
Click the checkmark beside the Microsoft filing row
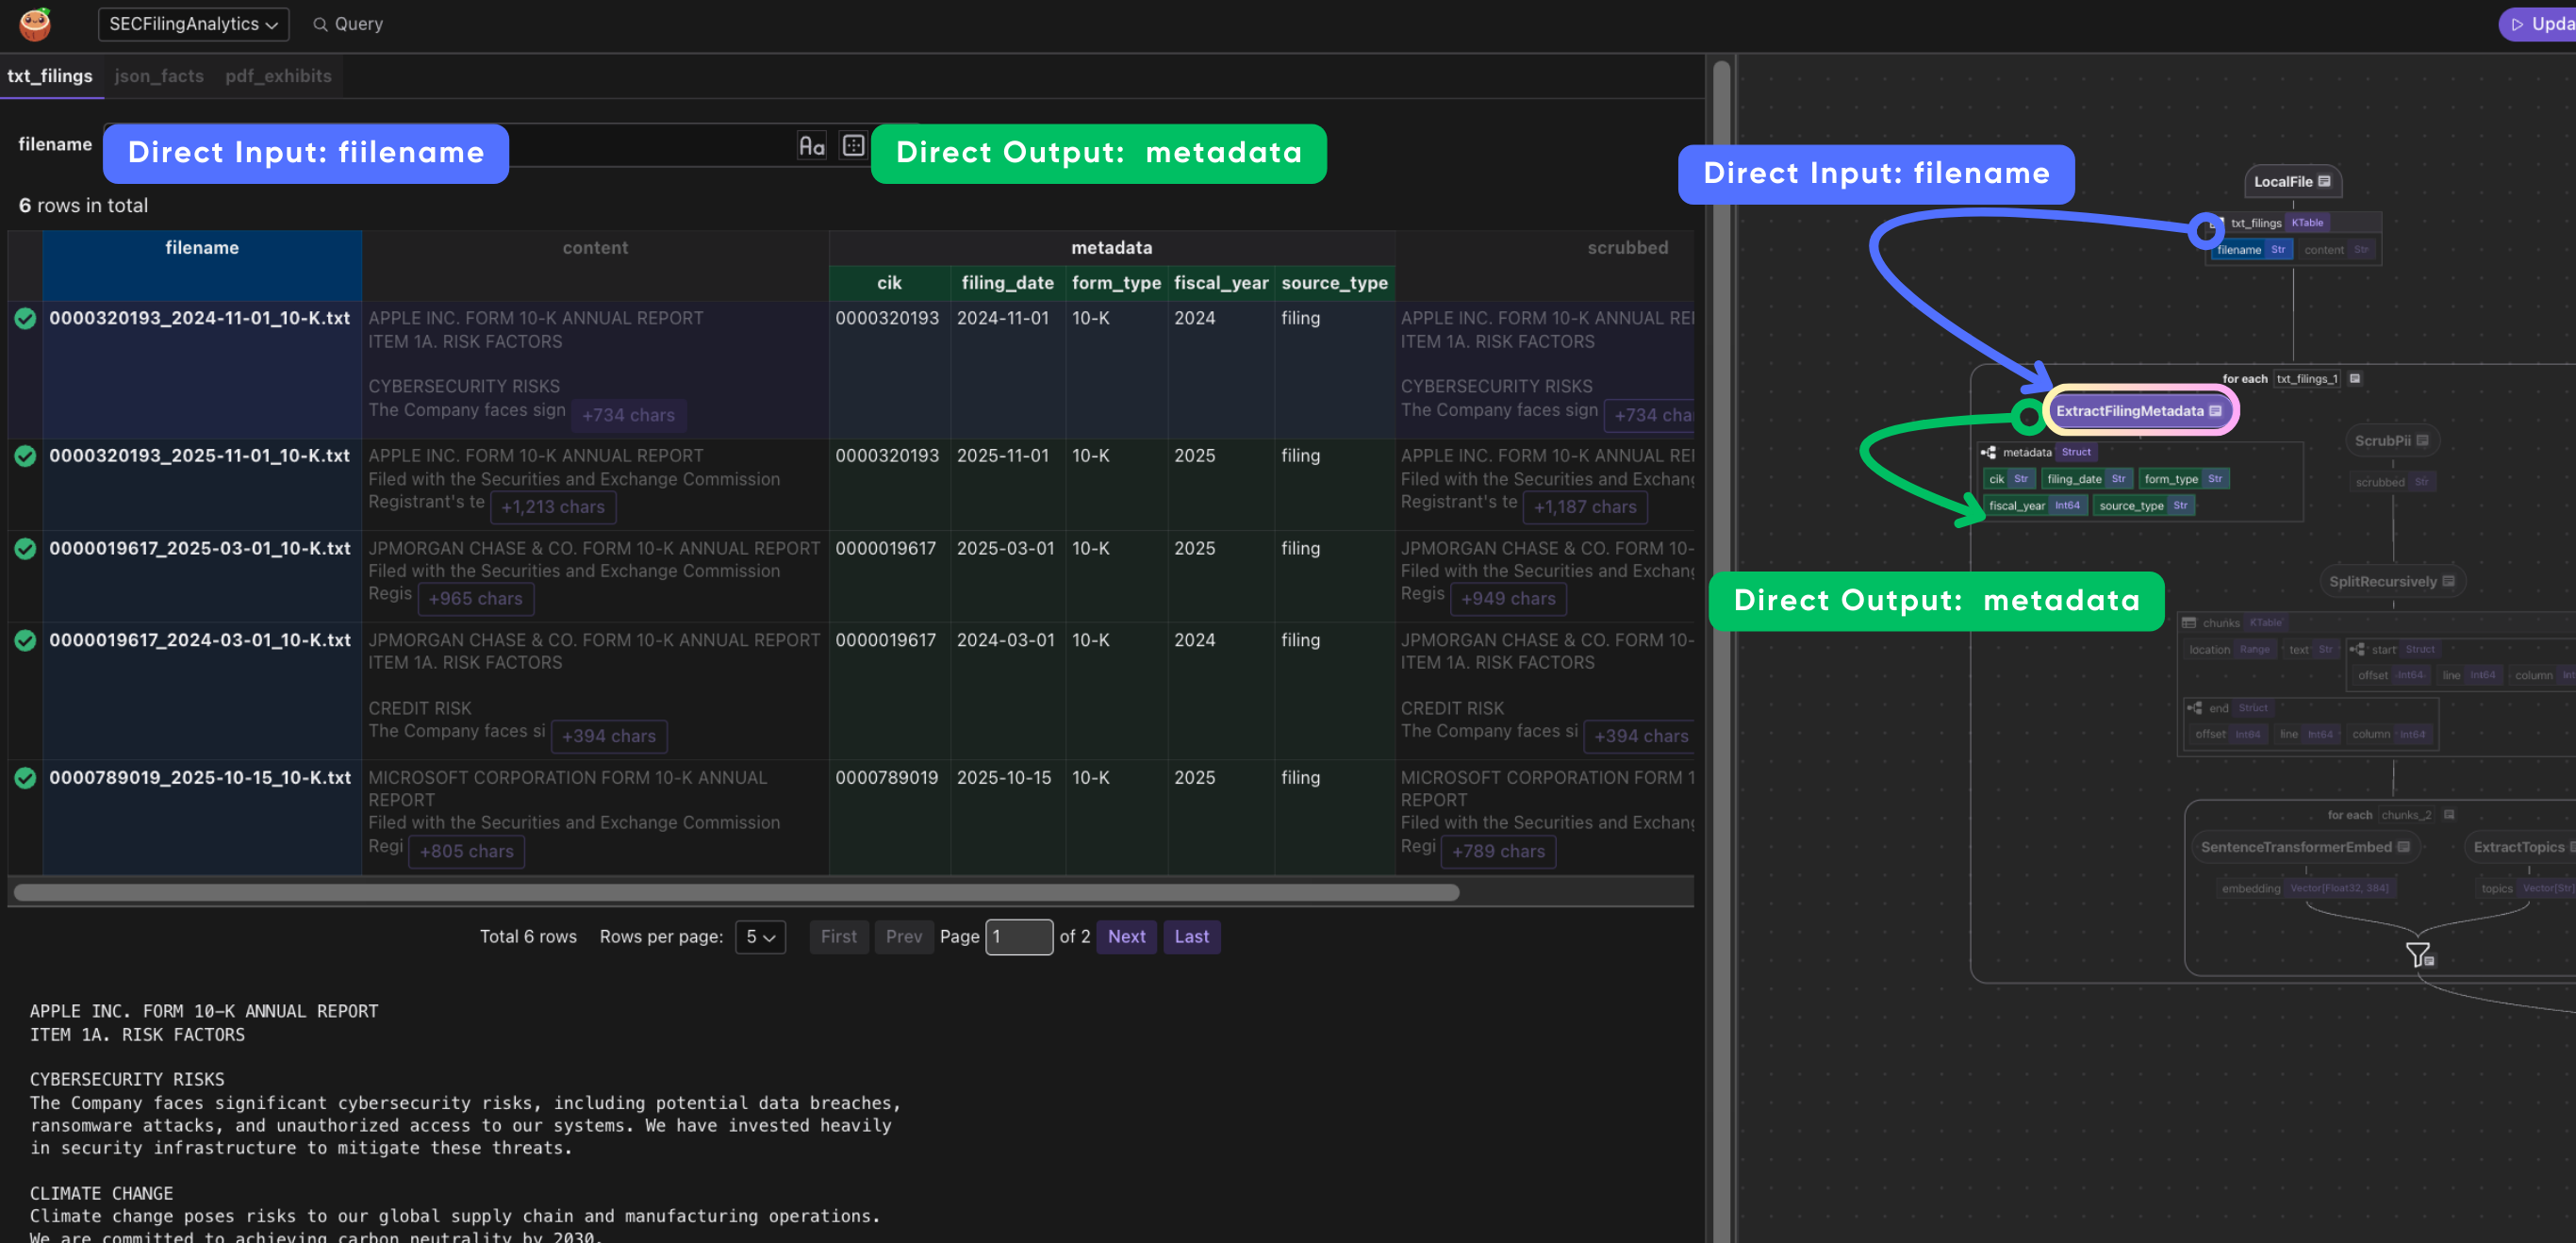point(25,777)
